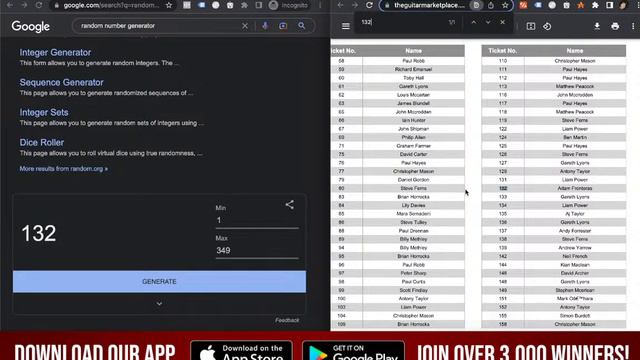Click the theguitarmarketplace address bar
Image resolution: width=640 pixels, height=360 pixels.
tap(429, 5)
